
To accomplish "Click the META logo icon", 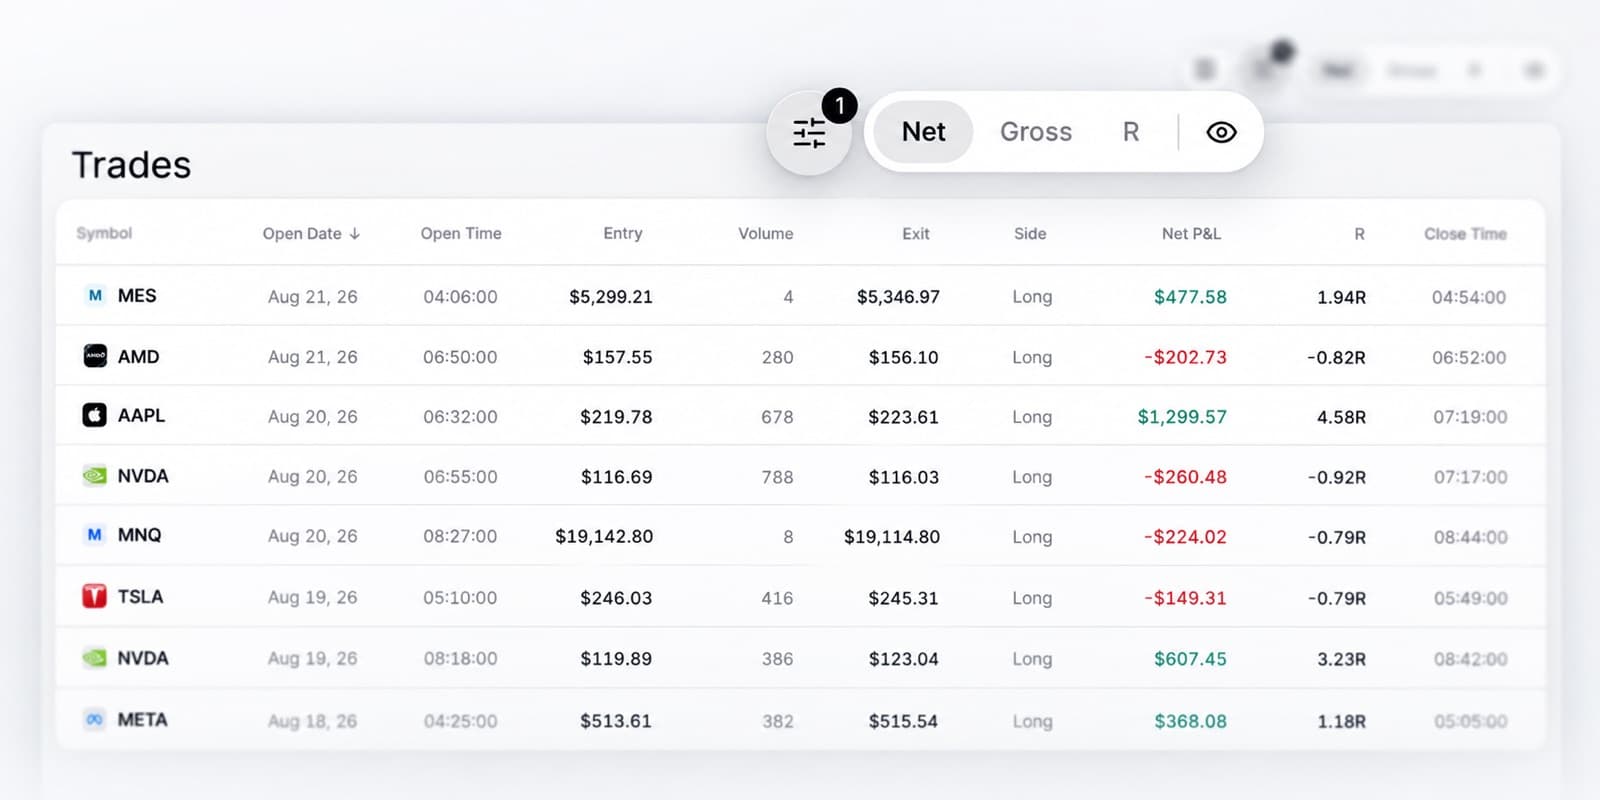I will pyautogui.click(x=95, y=719).
